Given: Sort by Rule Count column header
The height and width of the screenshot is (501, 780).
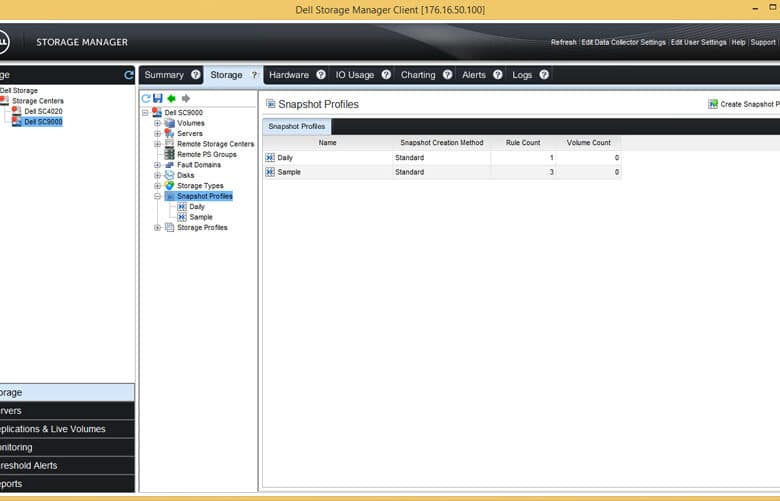Looking at the screenshot, I should (523, 143).
